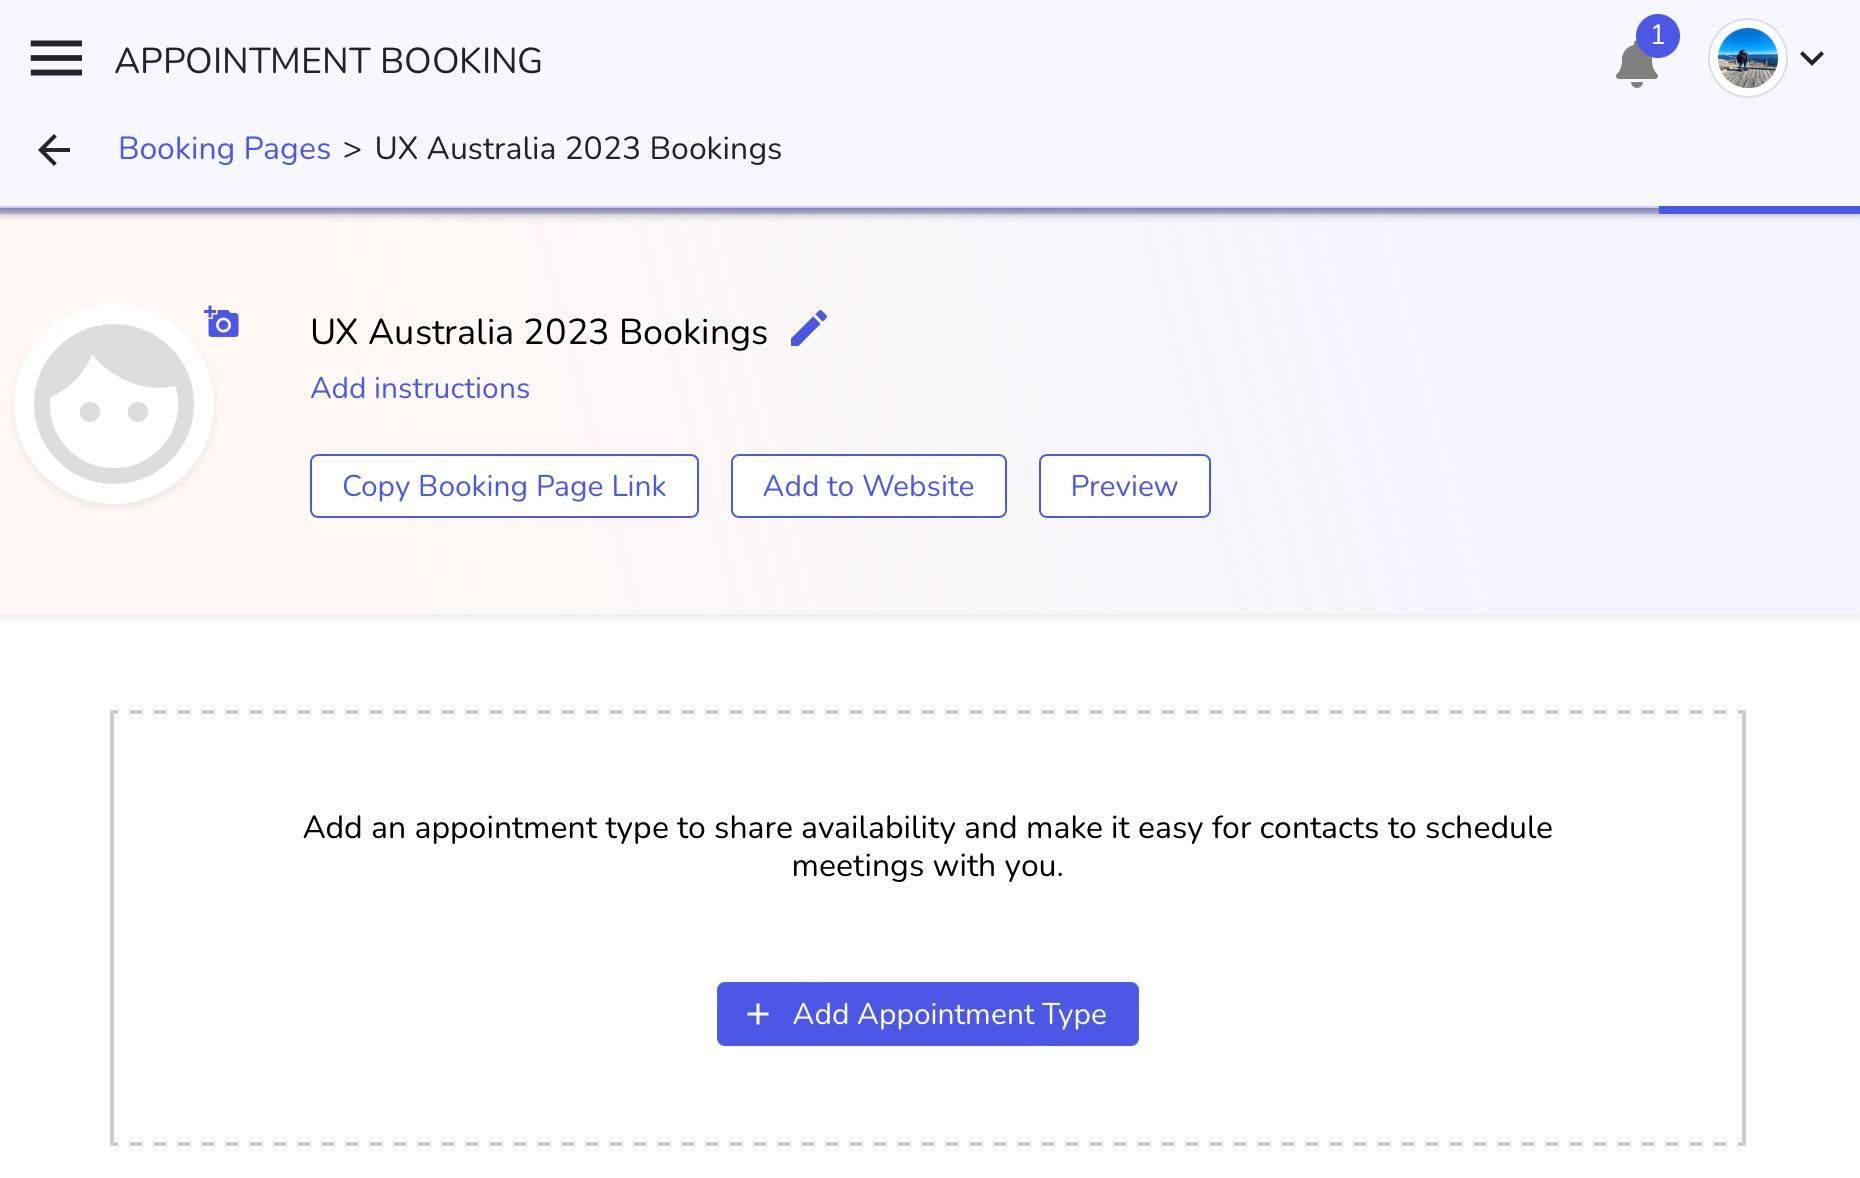Click the APPOINTMENT BOOKING header title
This screenshot has height=1178, width=1860.
click(328, 61)
